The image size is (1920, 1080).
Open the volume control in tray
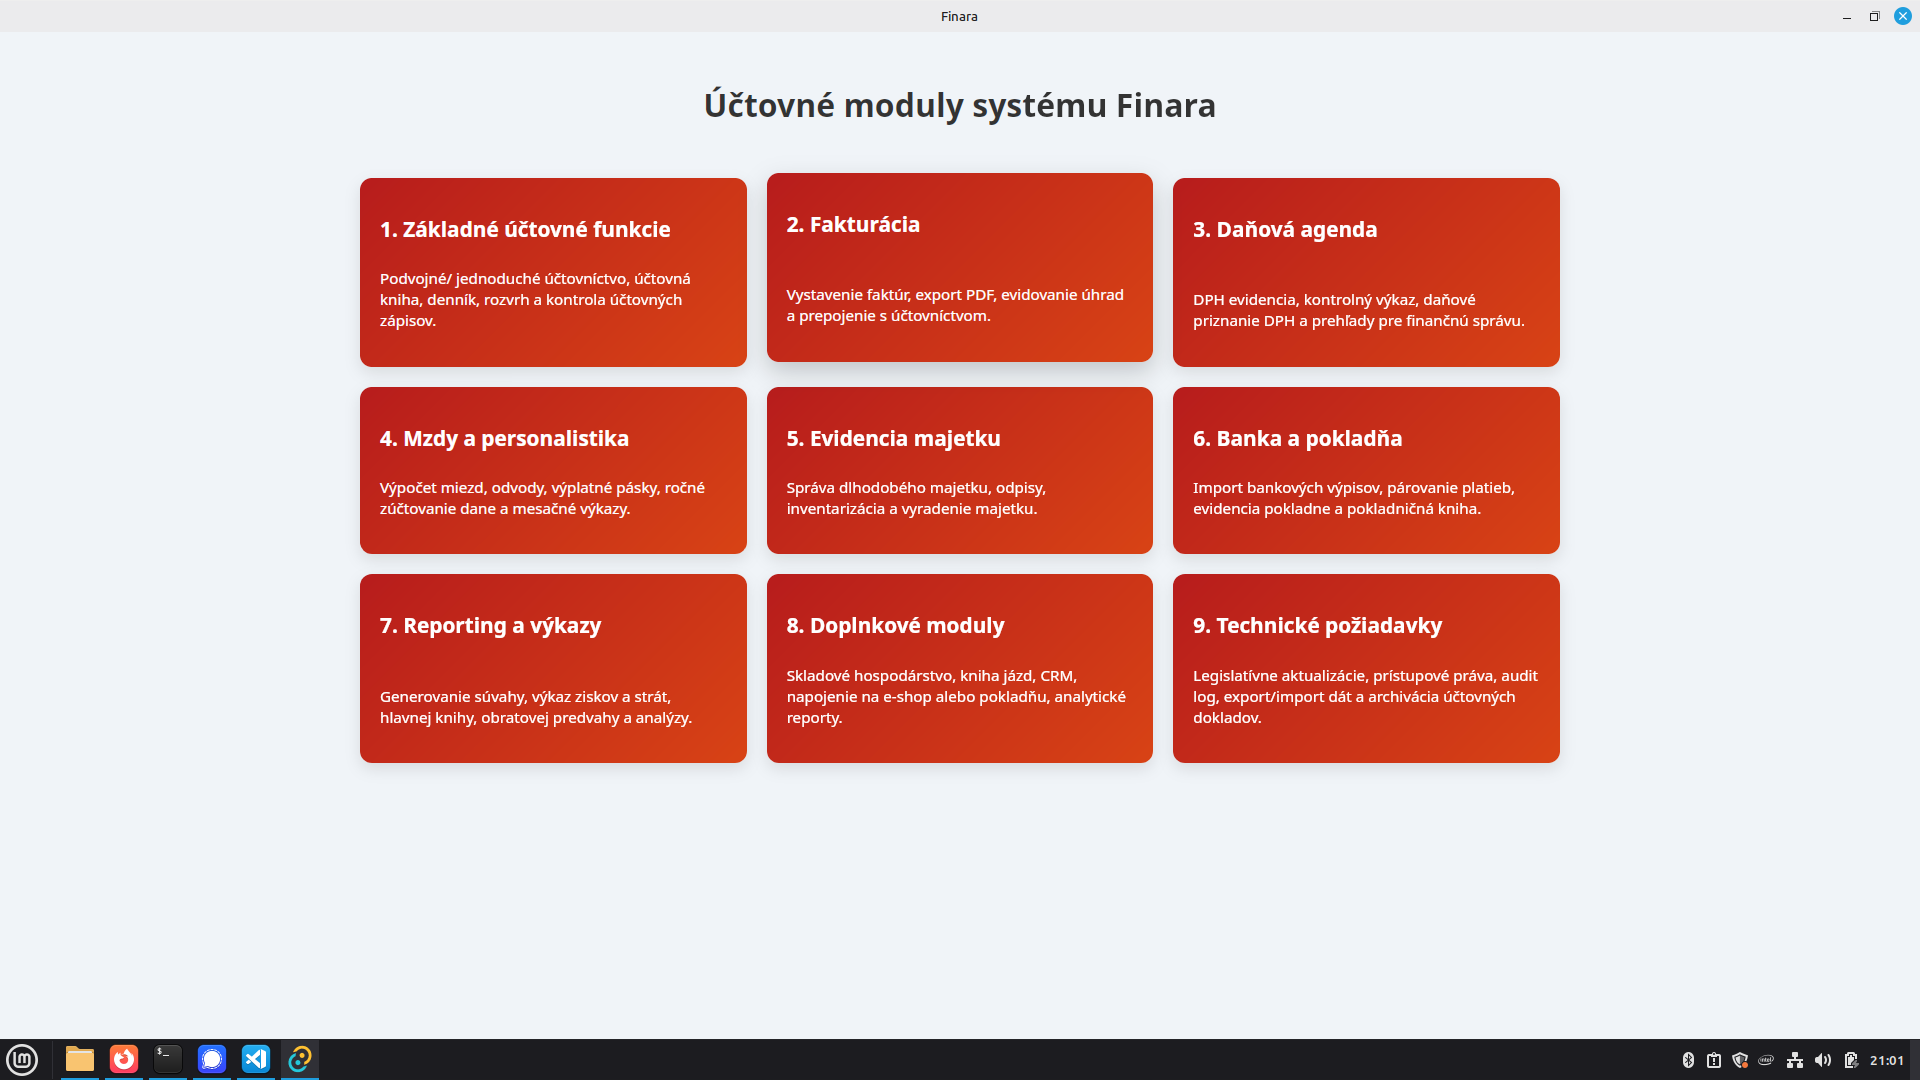[x=1822, y=1060]
